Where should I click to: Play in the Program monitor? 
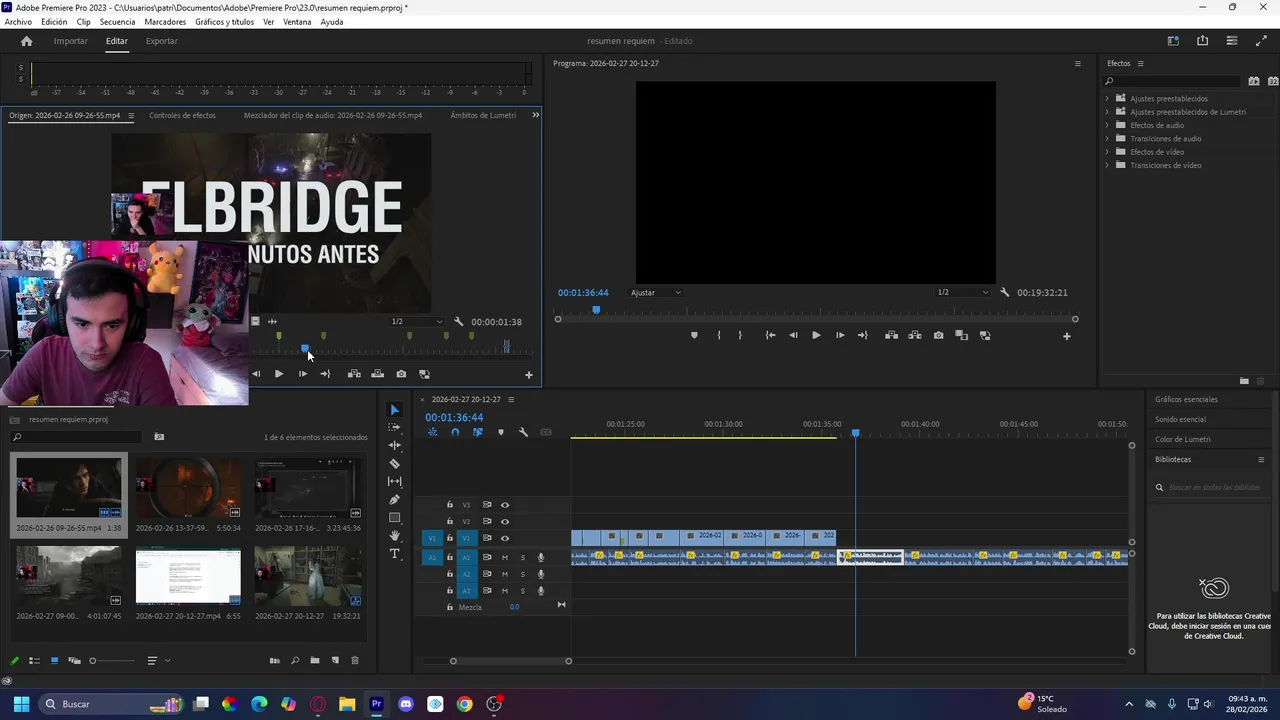816,335
